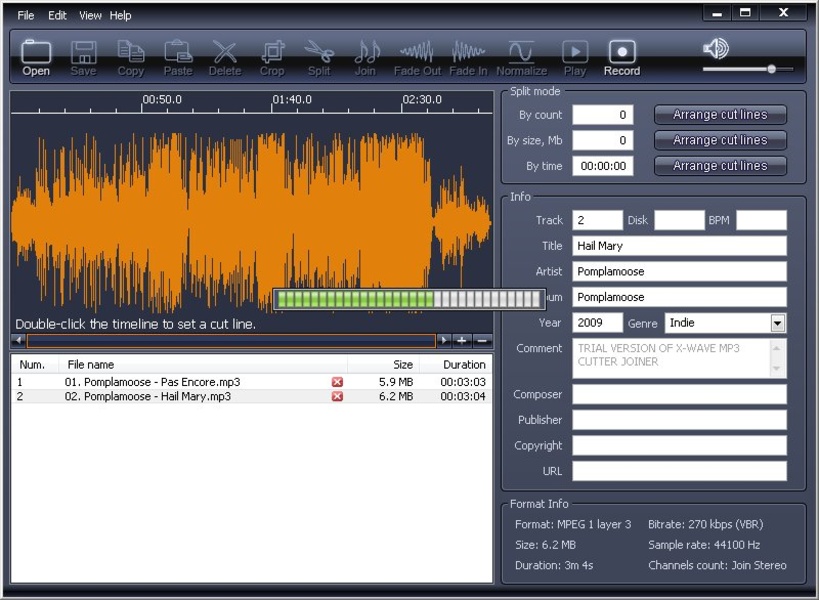Image resolution: width=819 pixels, height=600 pixels.
Task: Expand the Genre dropdown
Action: (778, 323)
